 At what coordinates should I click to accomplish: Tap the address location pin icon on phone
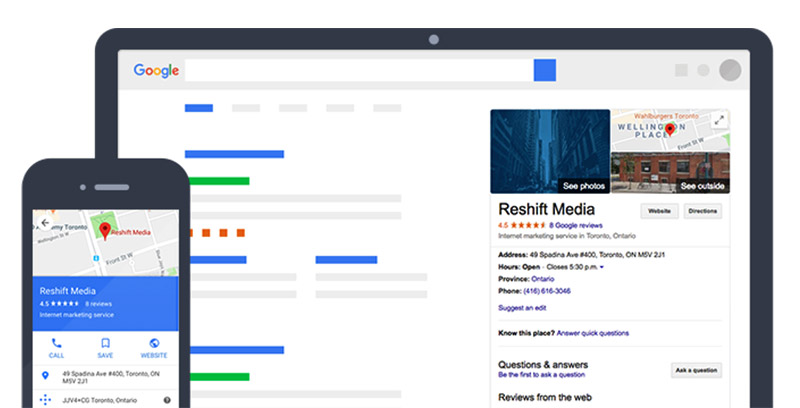[x=45, y=376]
